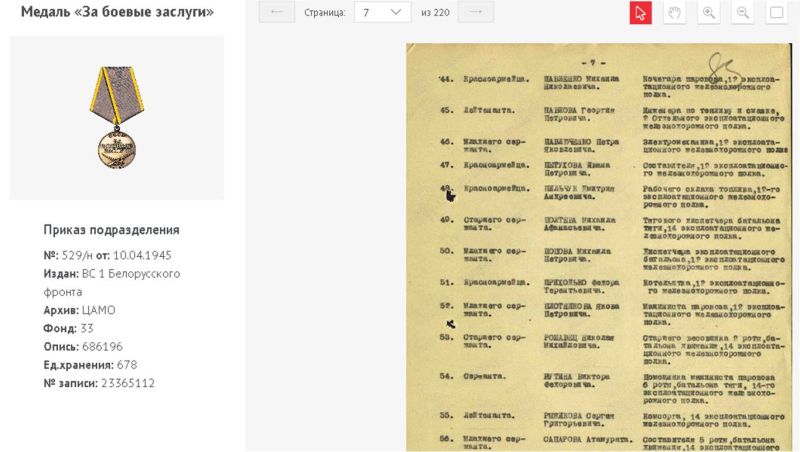Open the page number dropdown showing 7

[382, 12]
